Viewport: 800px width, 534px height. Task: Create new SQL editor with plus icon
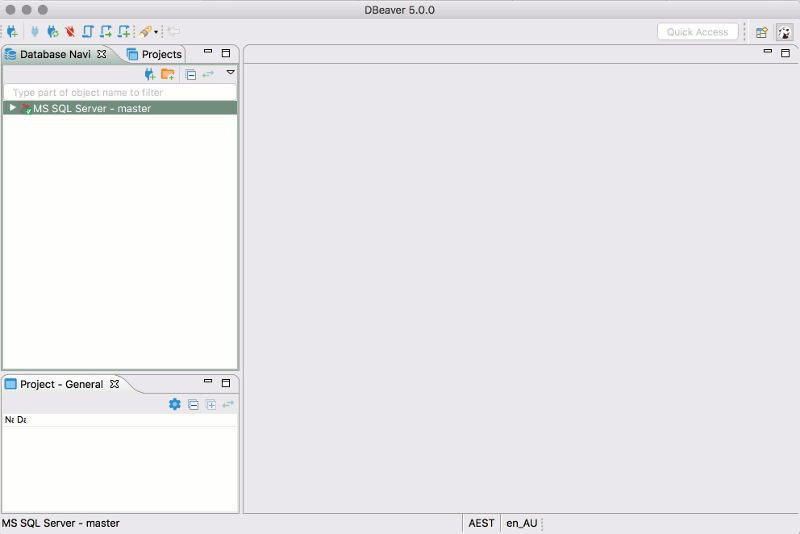(124, 32)
